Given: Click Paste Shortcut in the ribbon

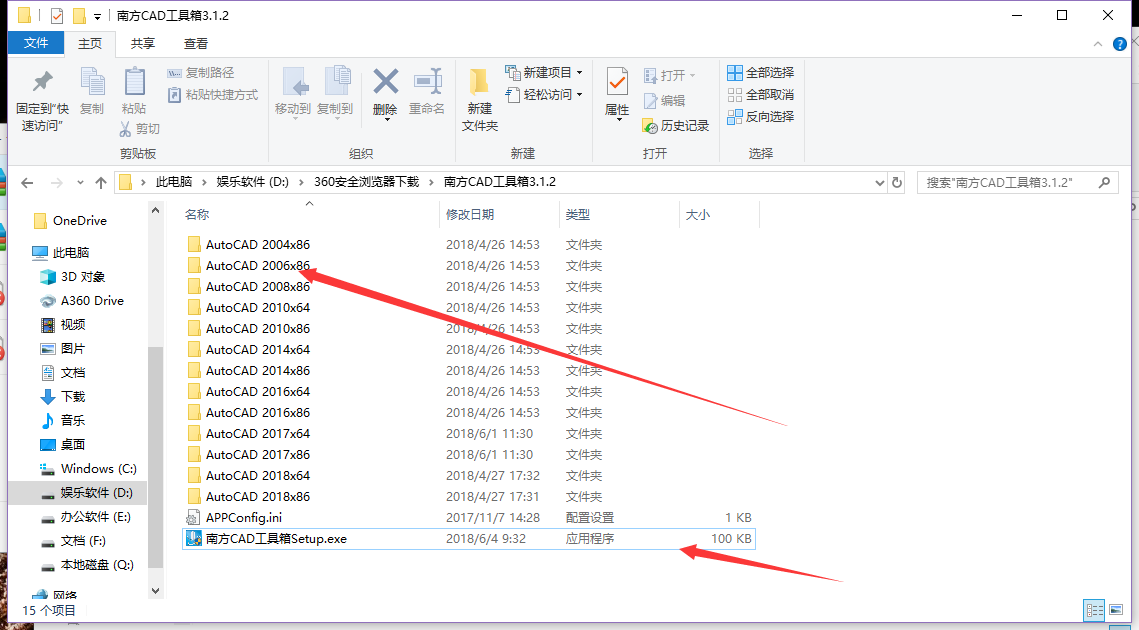Looking at the screenshot, I should click(x=213, y=94).
